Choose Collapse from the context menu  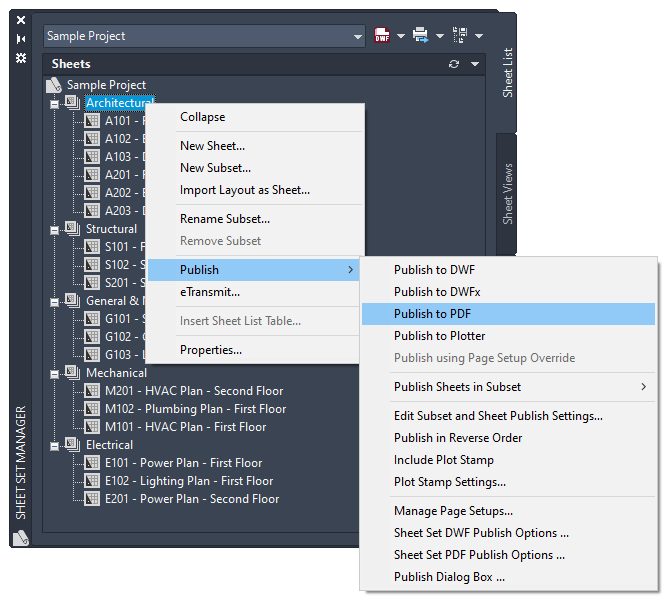(255, 117)
